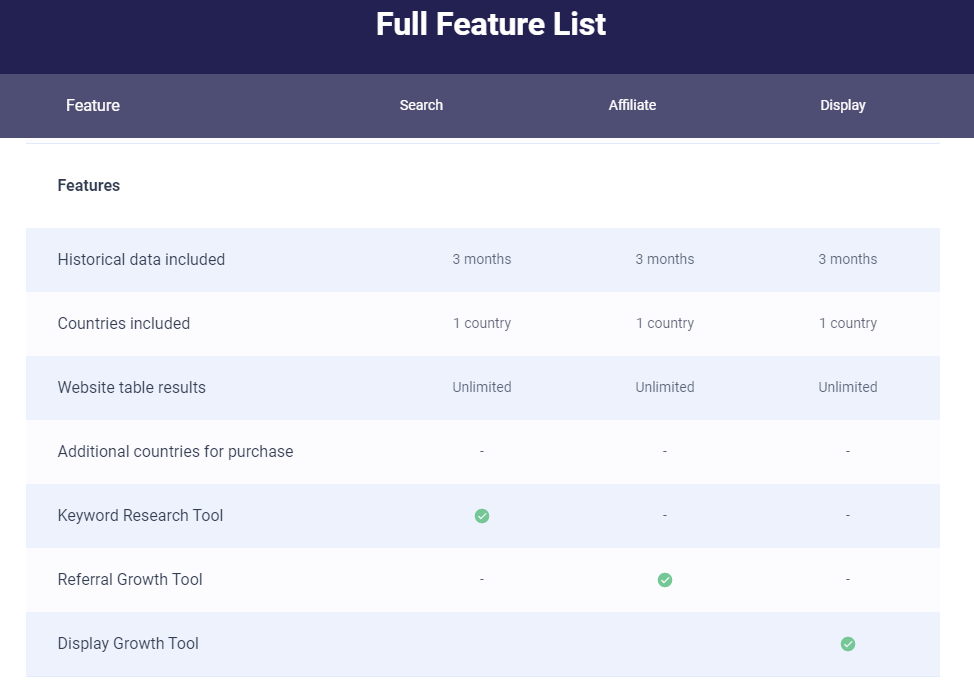Select the Display column header
This screenshot has width=974, height=699.
pyautogui.click(x=843, y=105)
